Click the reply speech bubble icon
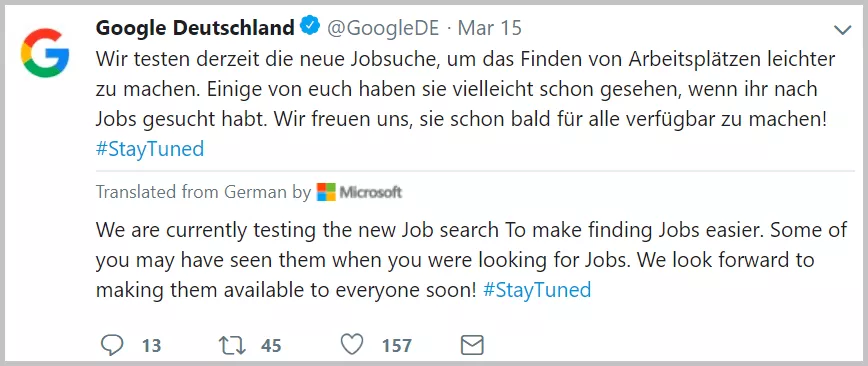Screen dimensions: 868x366 coord(112,346)
